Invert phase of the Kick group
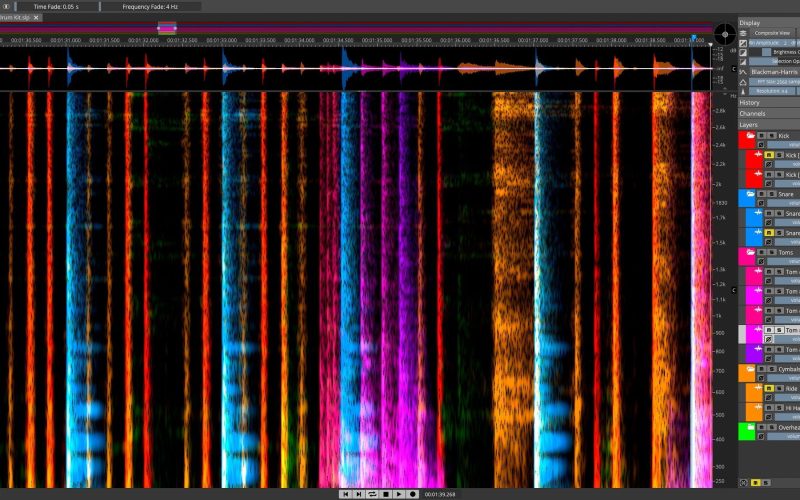 coord(761,145)
